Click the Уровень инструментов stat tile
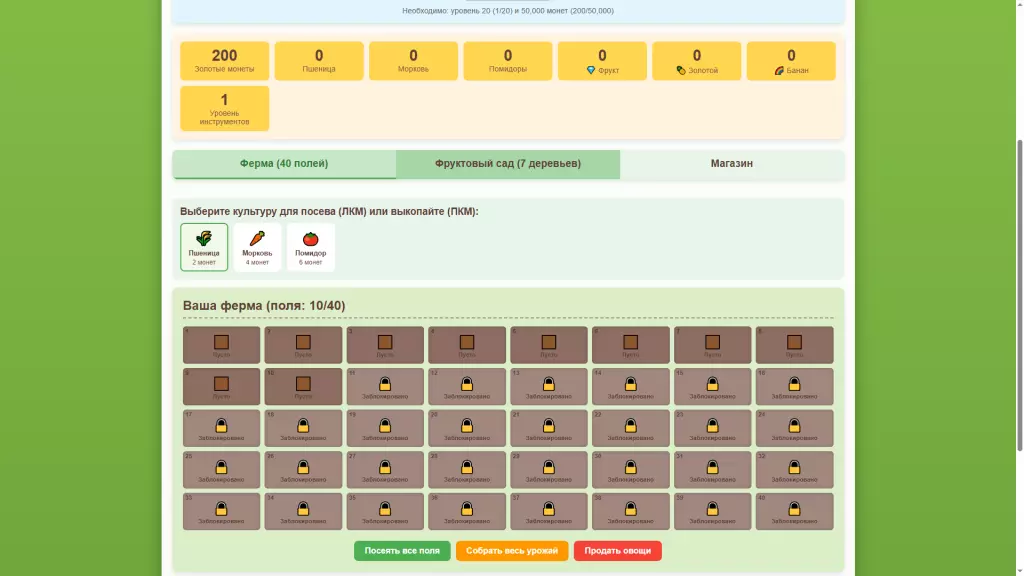The image size is (1024, 576). tap(224, 108)
